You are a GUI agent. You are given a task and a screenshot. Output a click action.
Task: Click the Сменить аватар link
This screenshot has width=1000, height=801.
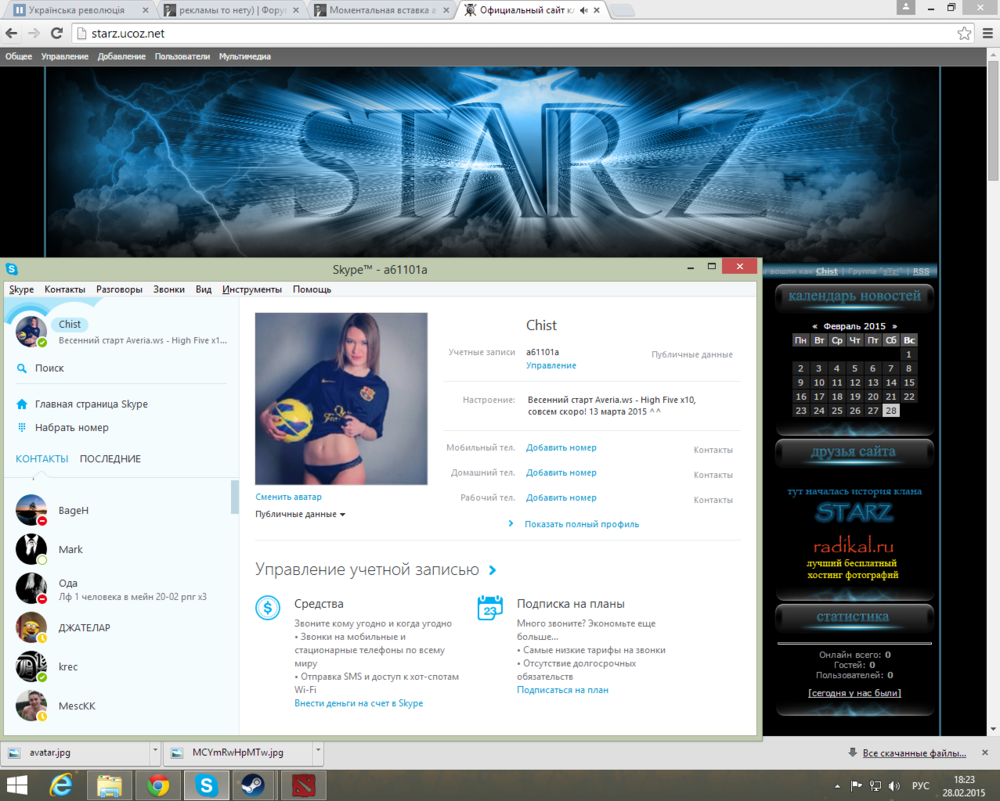[288, 496]
